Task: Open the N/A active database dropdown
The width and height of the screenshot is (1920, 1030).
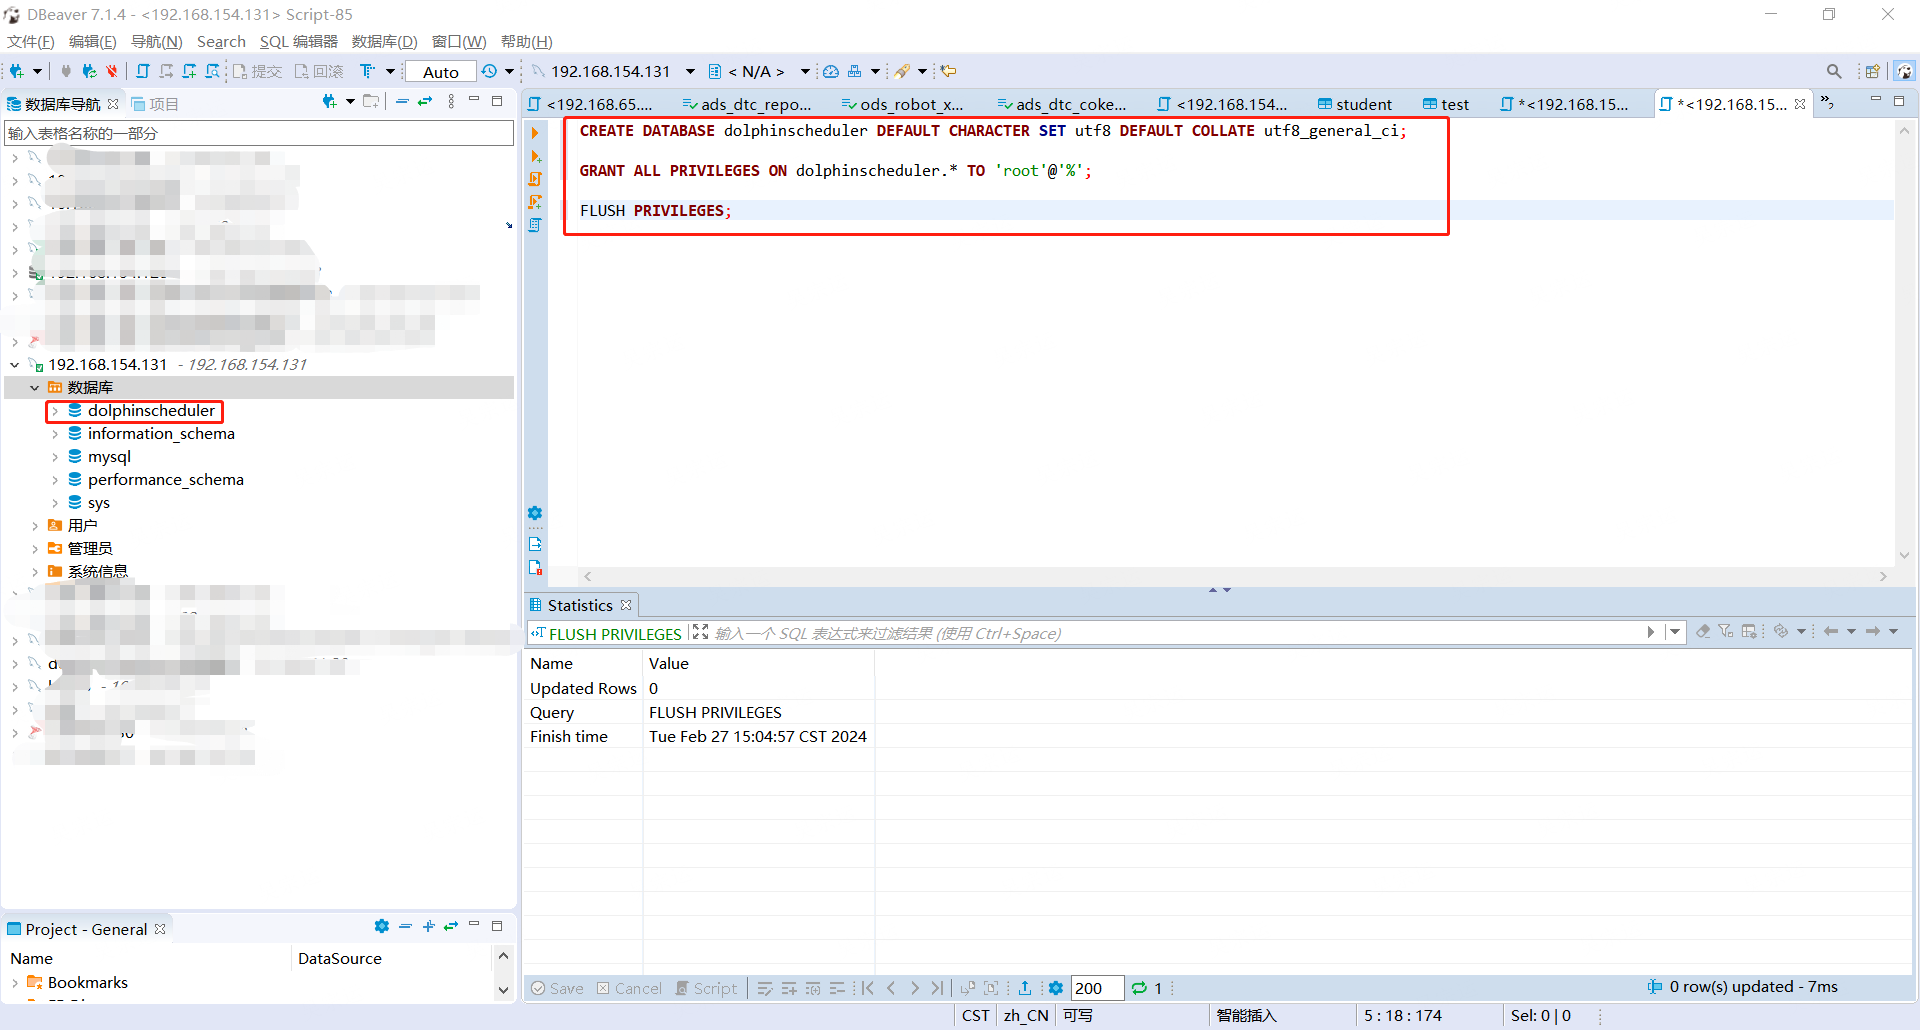Action: (804, 71)
